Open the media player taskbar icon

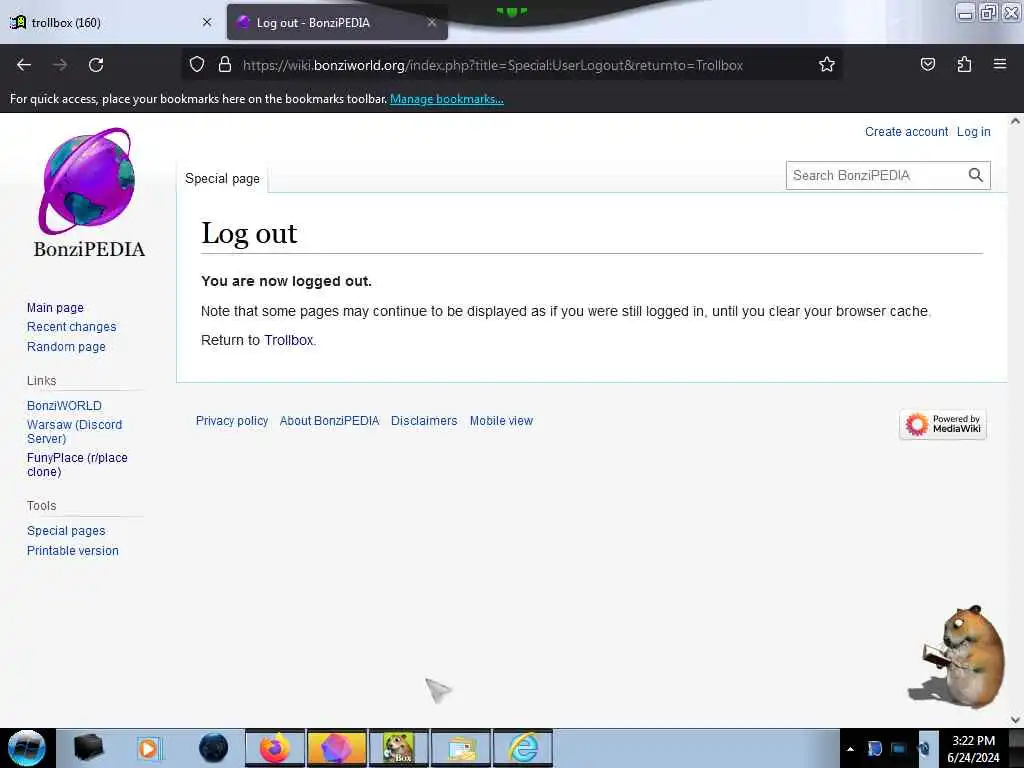(x=148, y=748)
